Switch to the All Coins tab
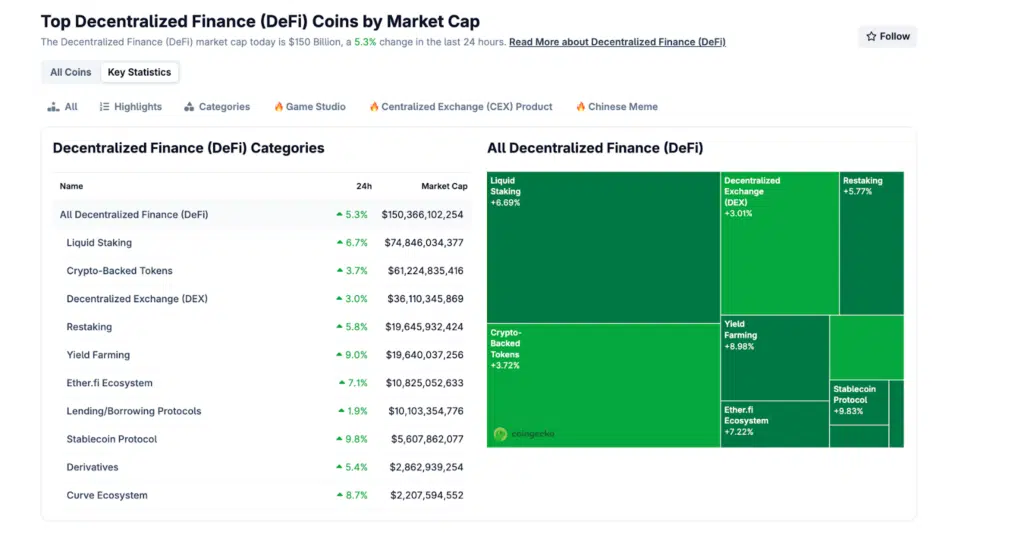The width and height of the screenshot is (1024, 536). (70, 72)
